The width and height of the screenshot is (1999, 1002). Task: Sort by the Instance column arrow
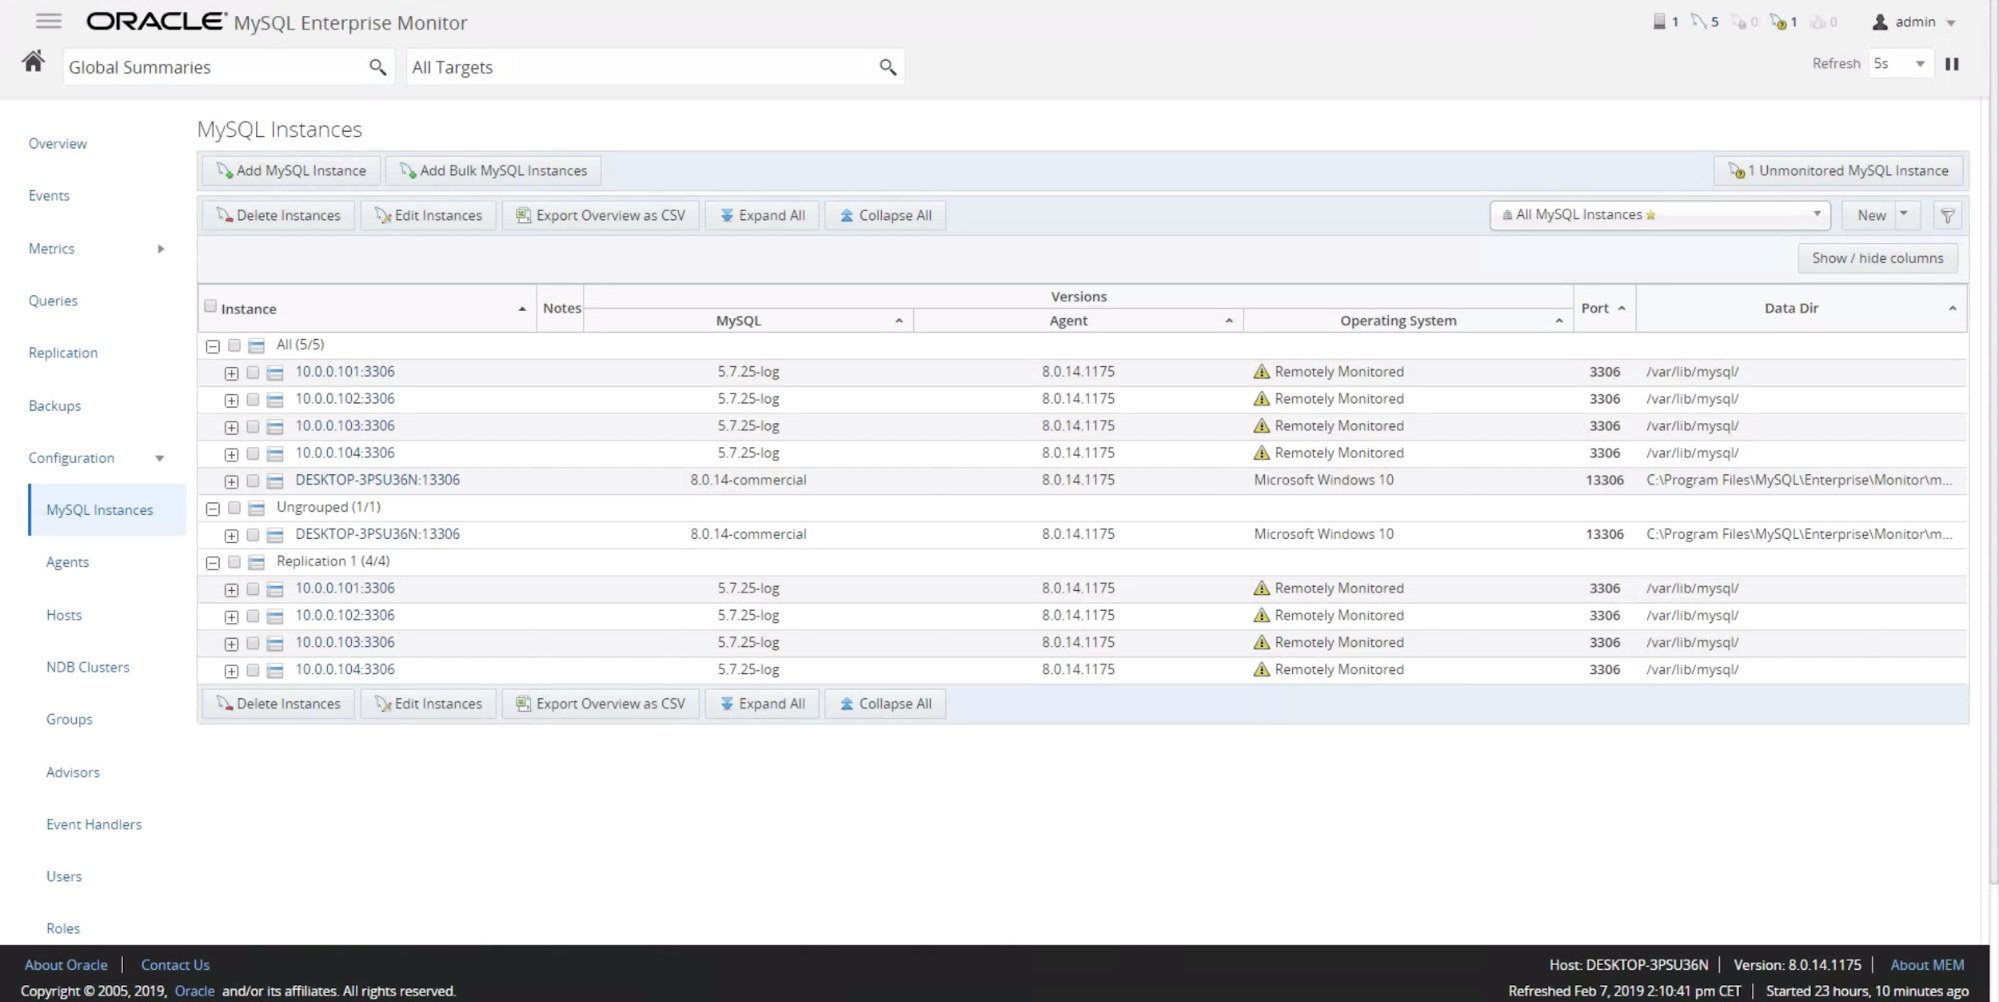[x=522, y=309]
